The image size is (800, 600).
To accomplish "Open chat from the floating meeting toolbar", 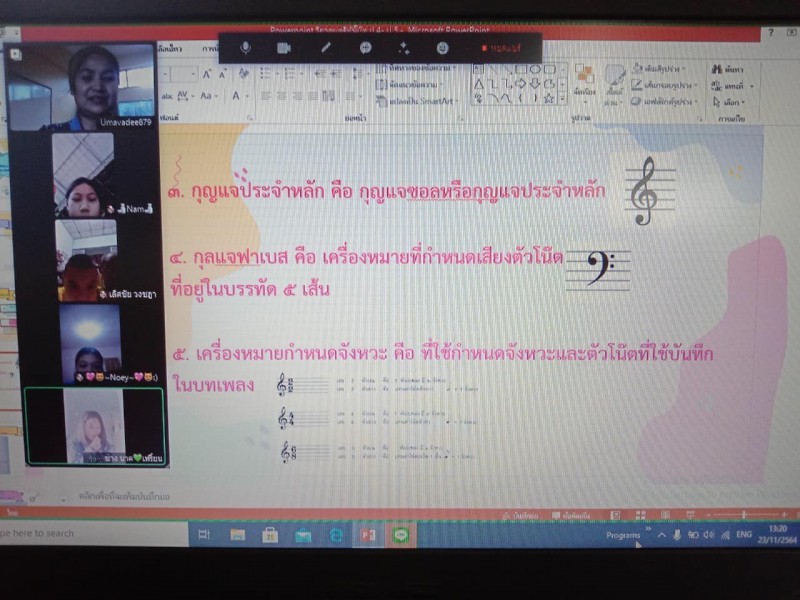I will 366,48.
